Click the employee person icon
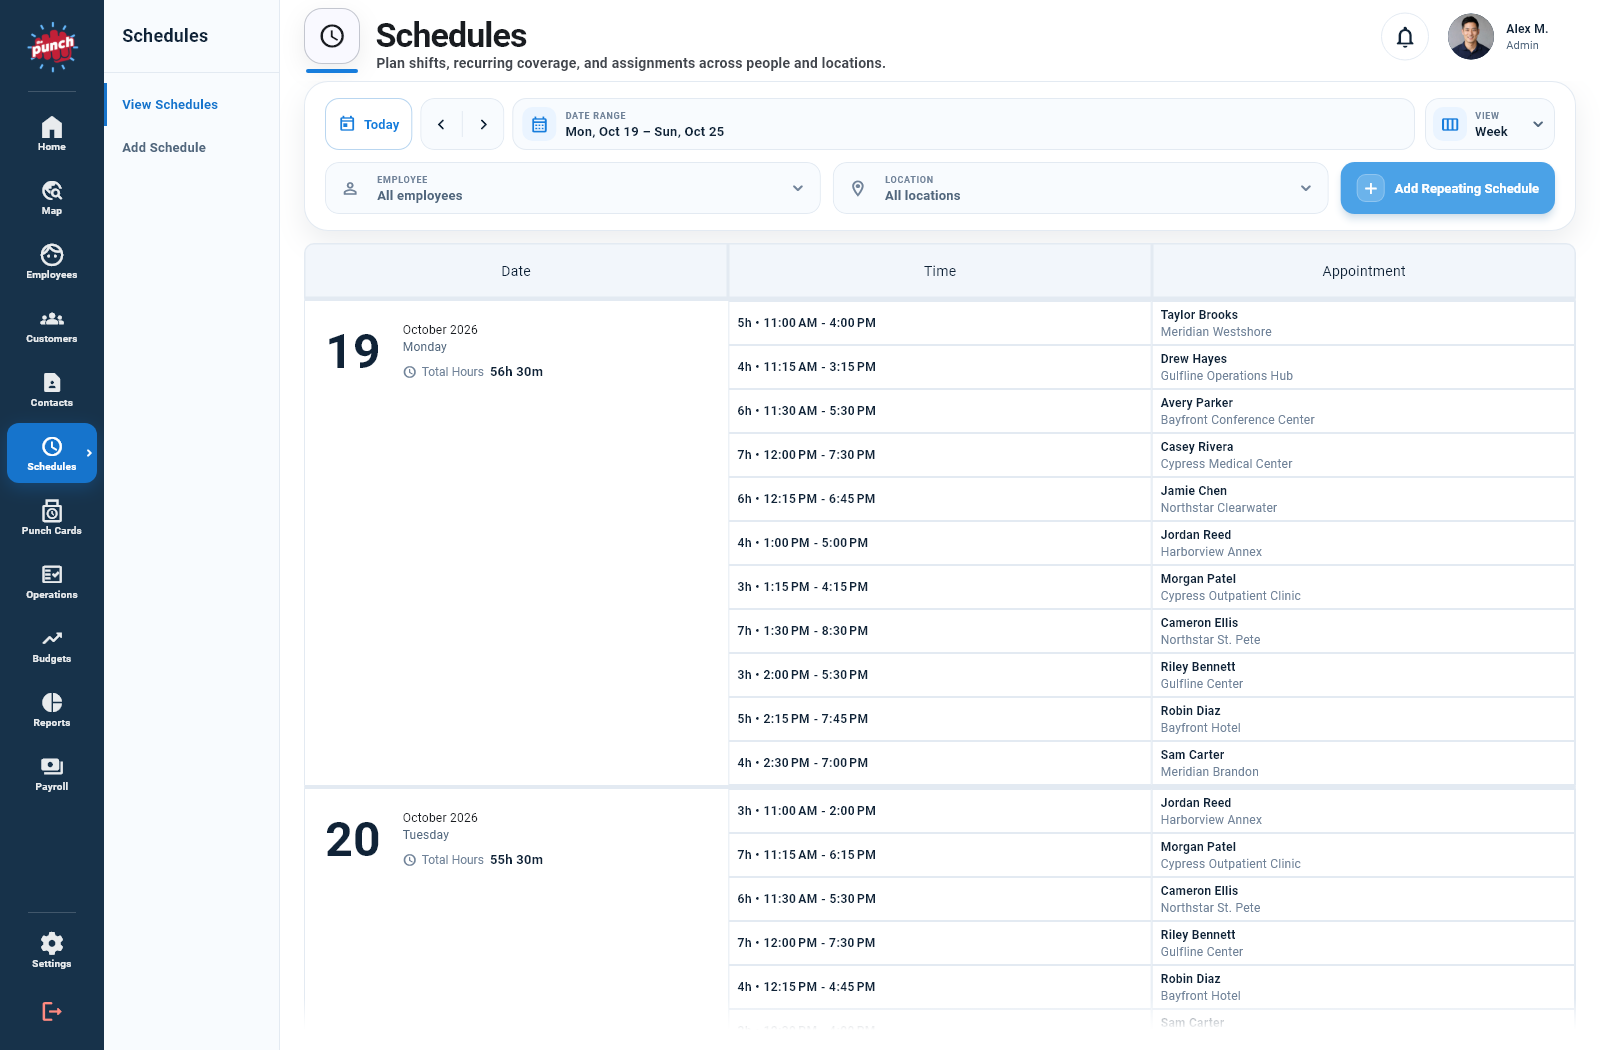The height and width of the screenshot is (1050, 1600). 350,188
